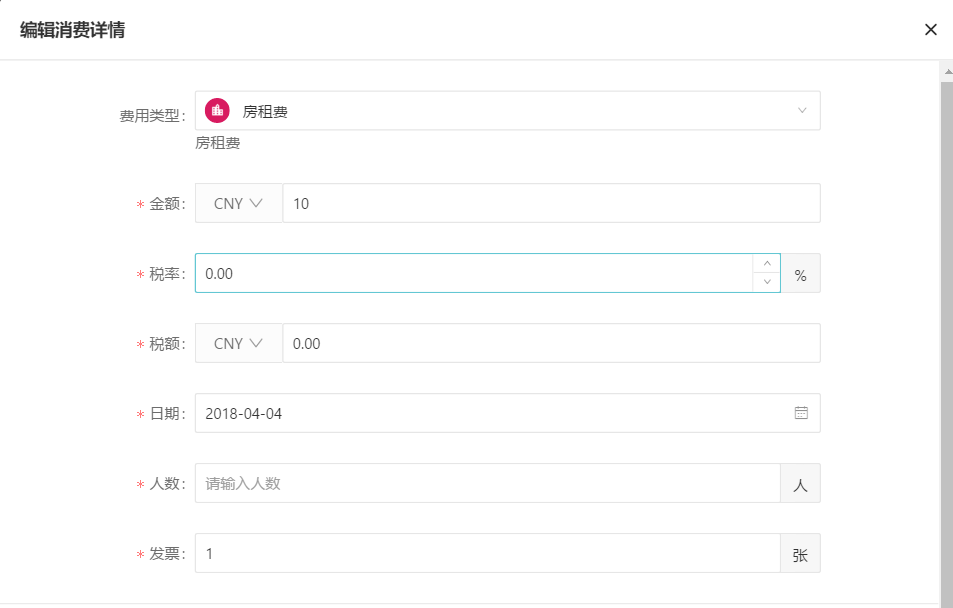The height and width of the screenshot is (608, 953).
Task: Click the 日期 field with 2018-04-04
Action: coord(507,413)
